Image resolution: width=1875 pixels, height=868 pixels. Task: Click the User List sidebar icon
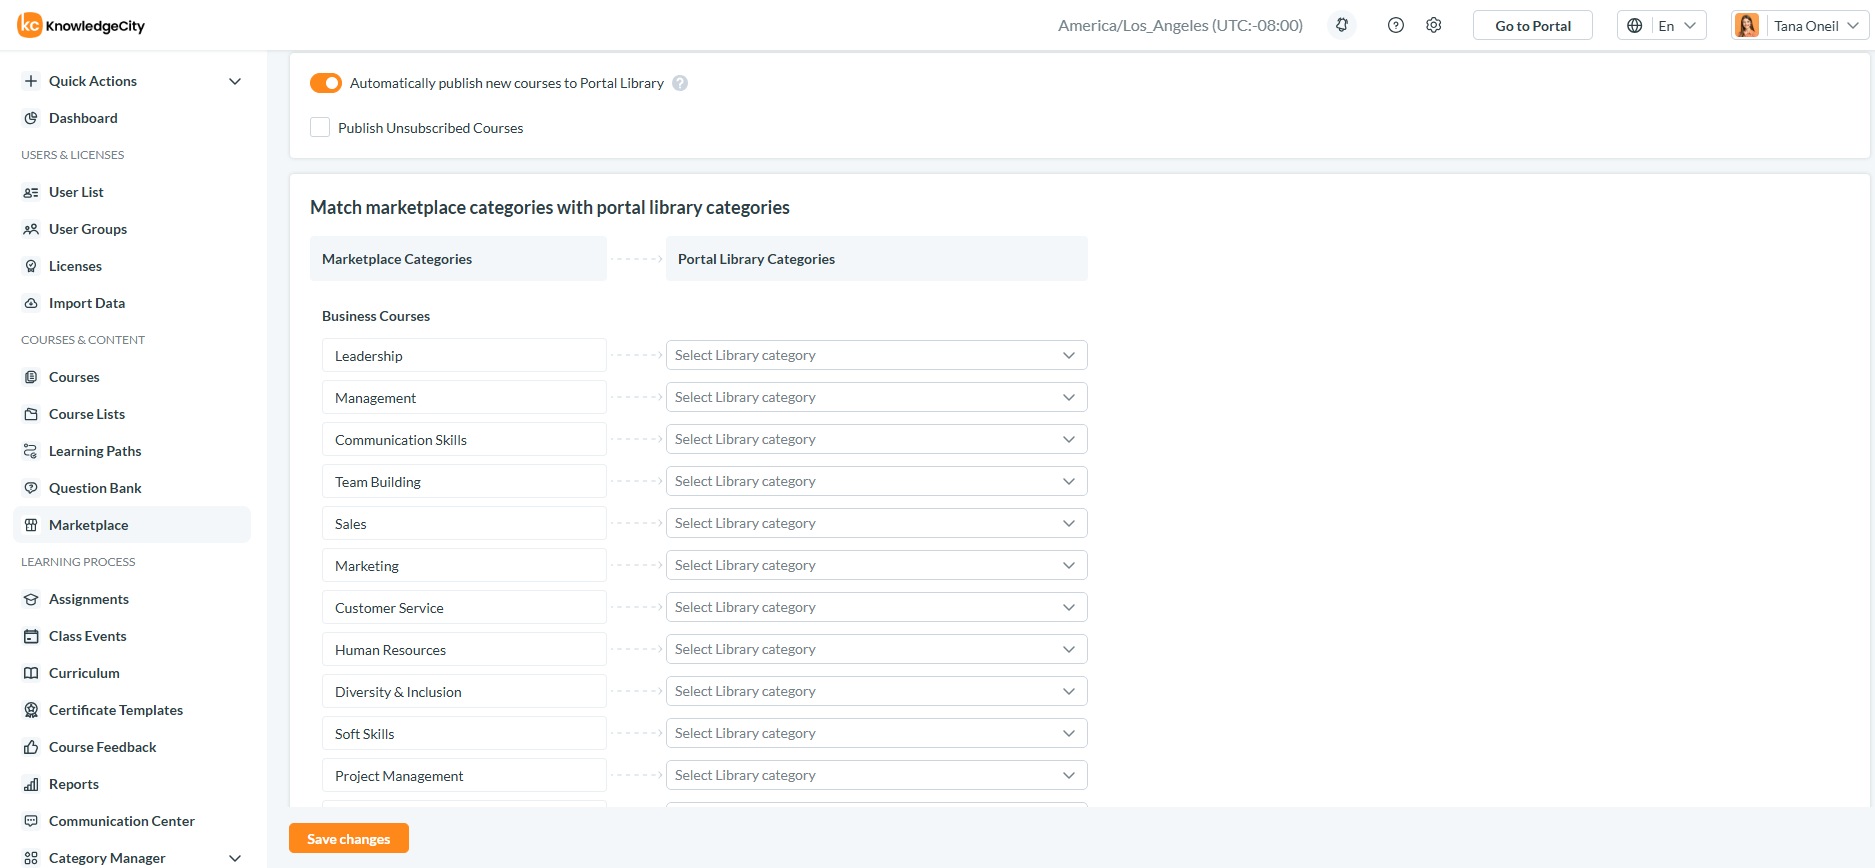click(x=31, y=192)
